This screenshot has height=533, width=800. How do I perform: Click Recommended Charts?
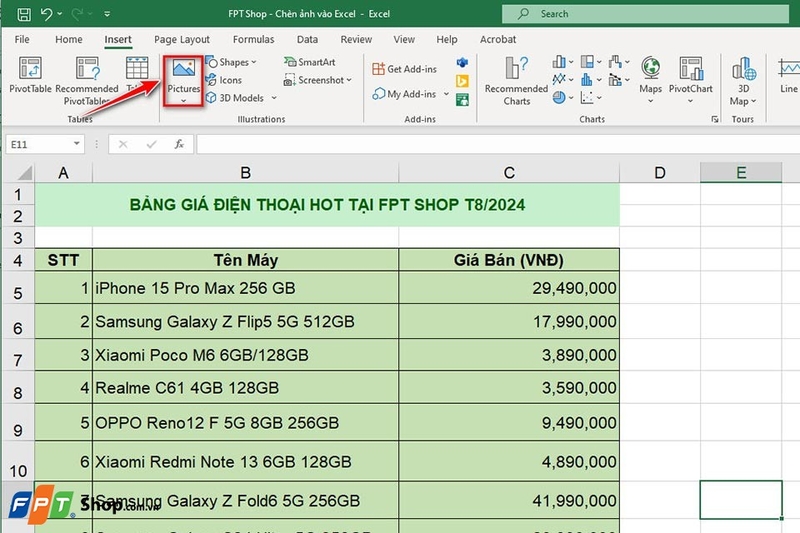tap(516, 81)
